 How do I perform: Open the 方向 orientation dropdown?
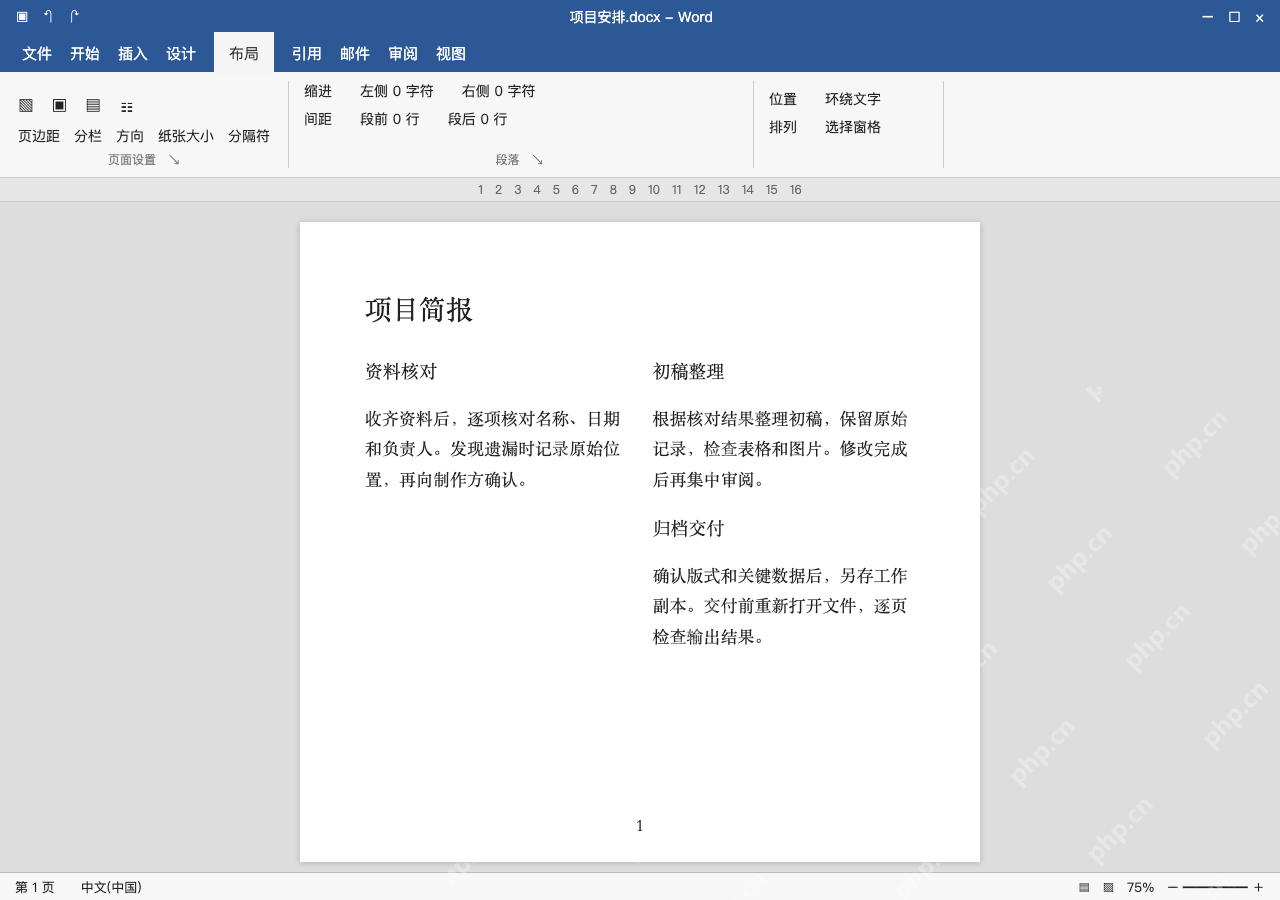point(130,136)
